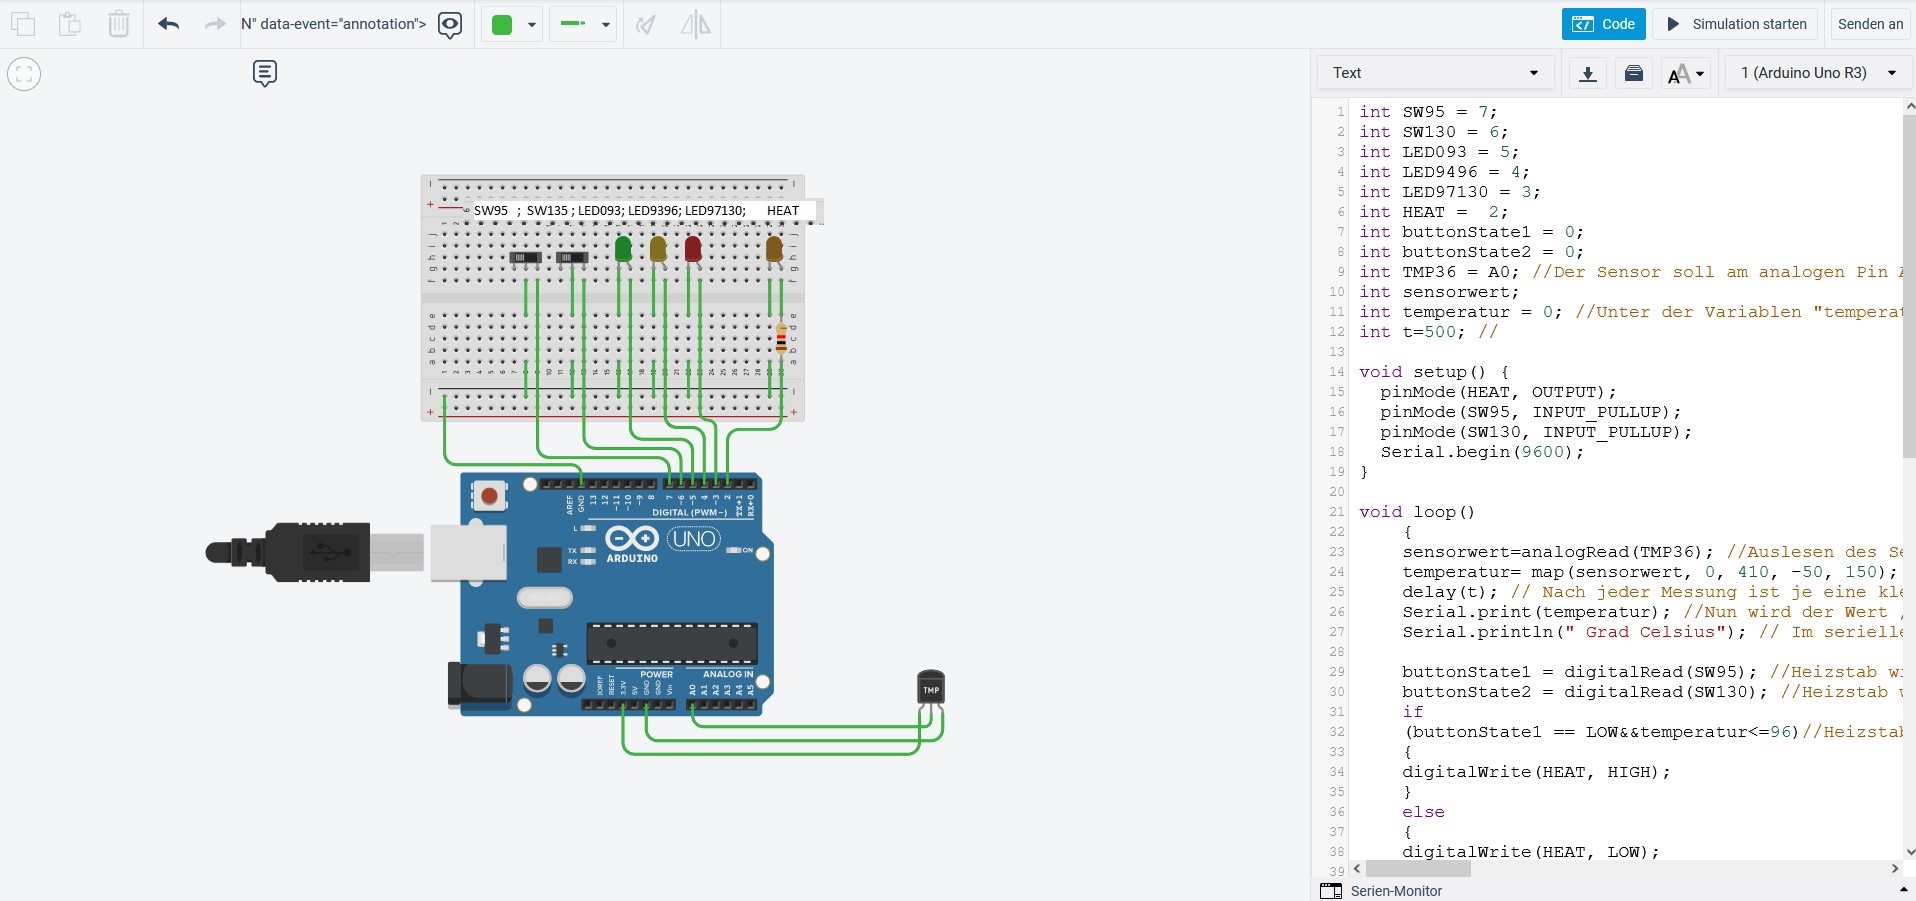Start the simulation
This screenshot has height=901, width=1916.
pos(1736,24)
